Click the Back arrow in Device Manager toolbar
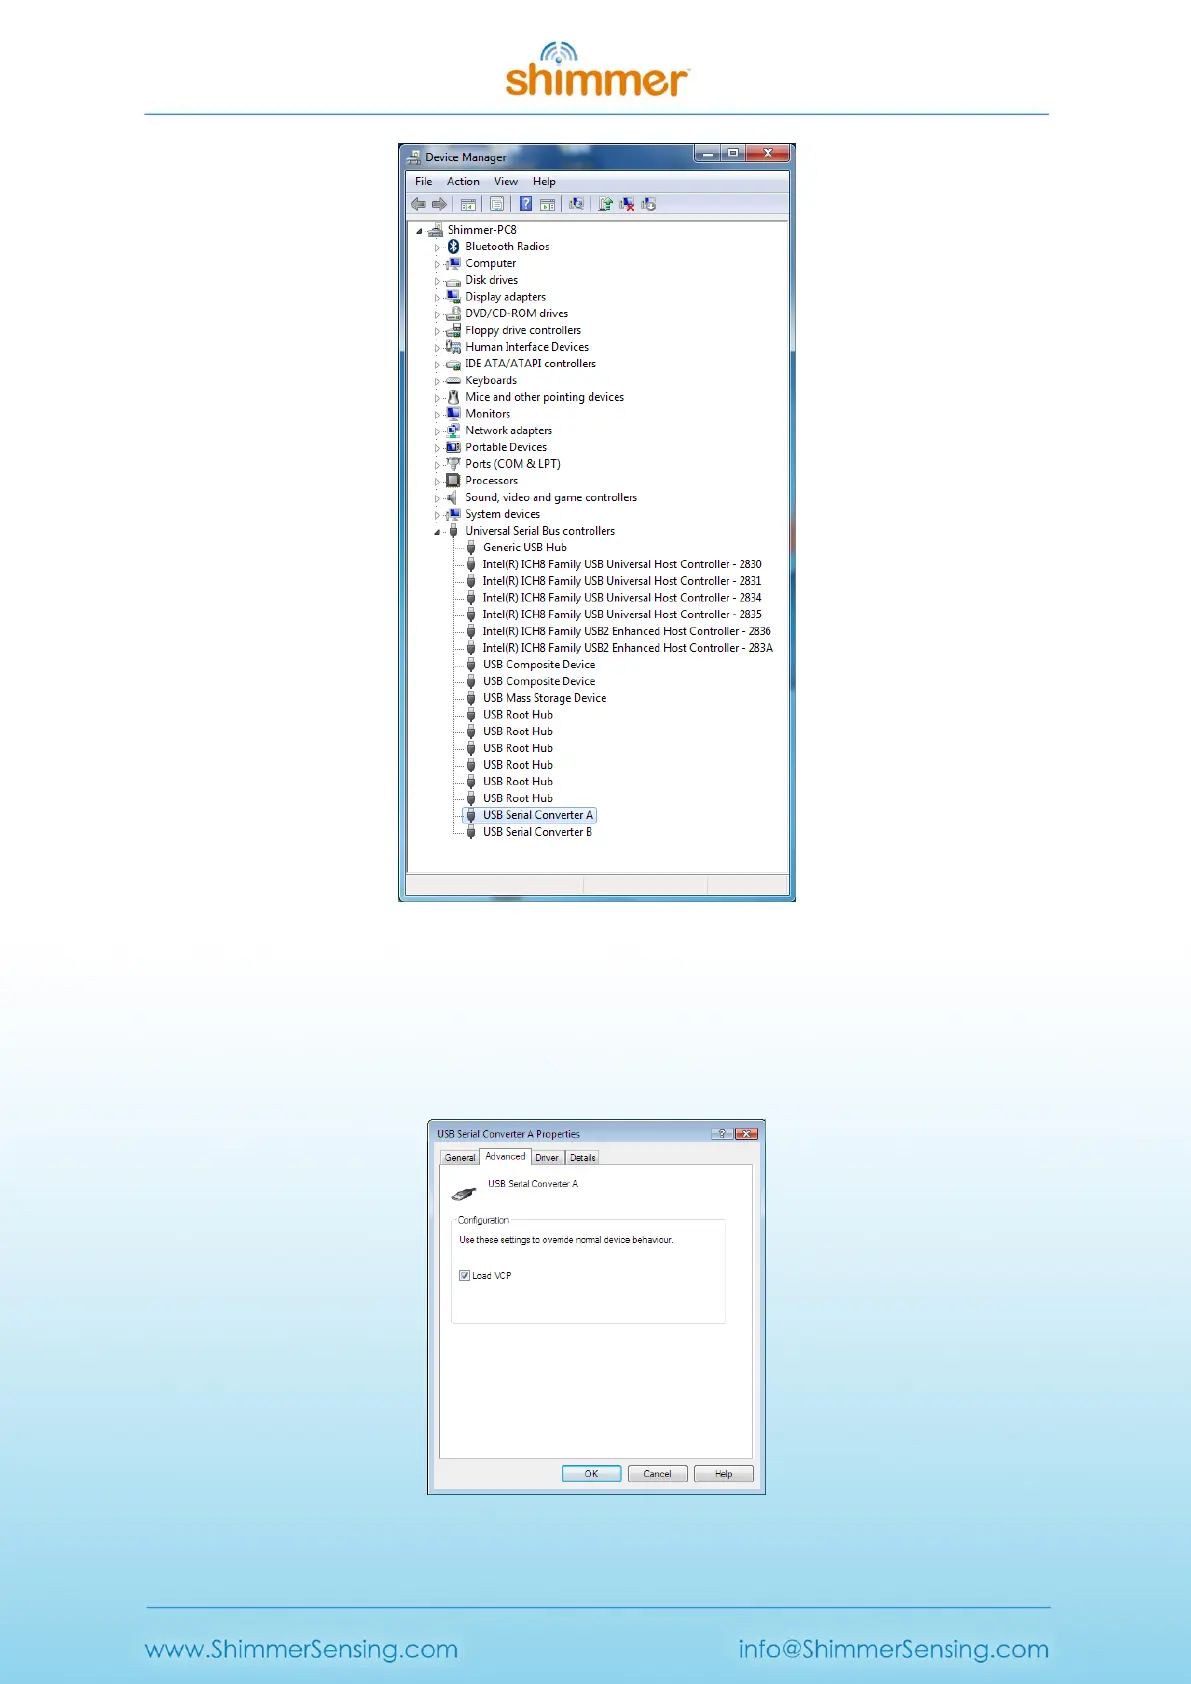The image size is (1191, 1684). (418, 204)
